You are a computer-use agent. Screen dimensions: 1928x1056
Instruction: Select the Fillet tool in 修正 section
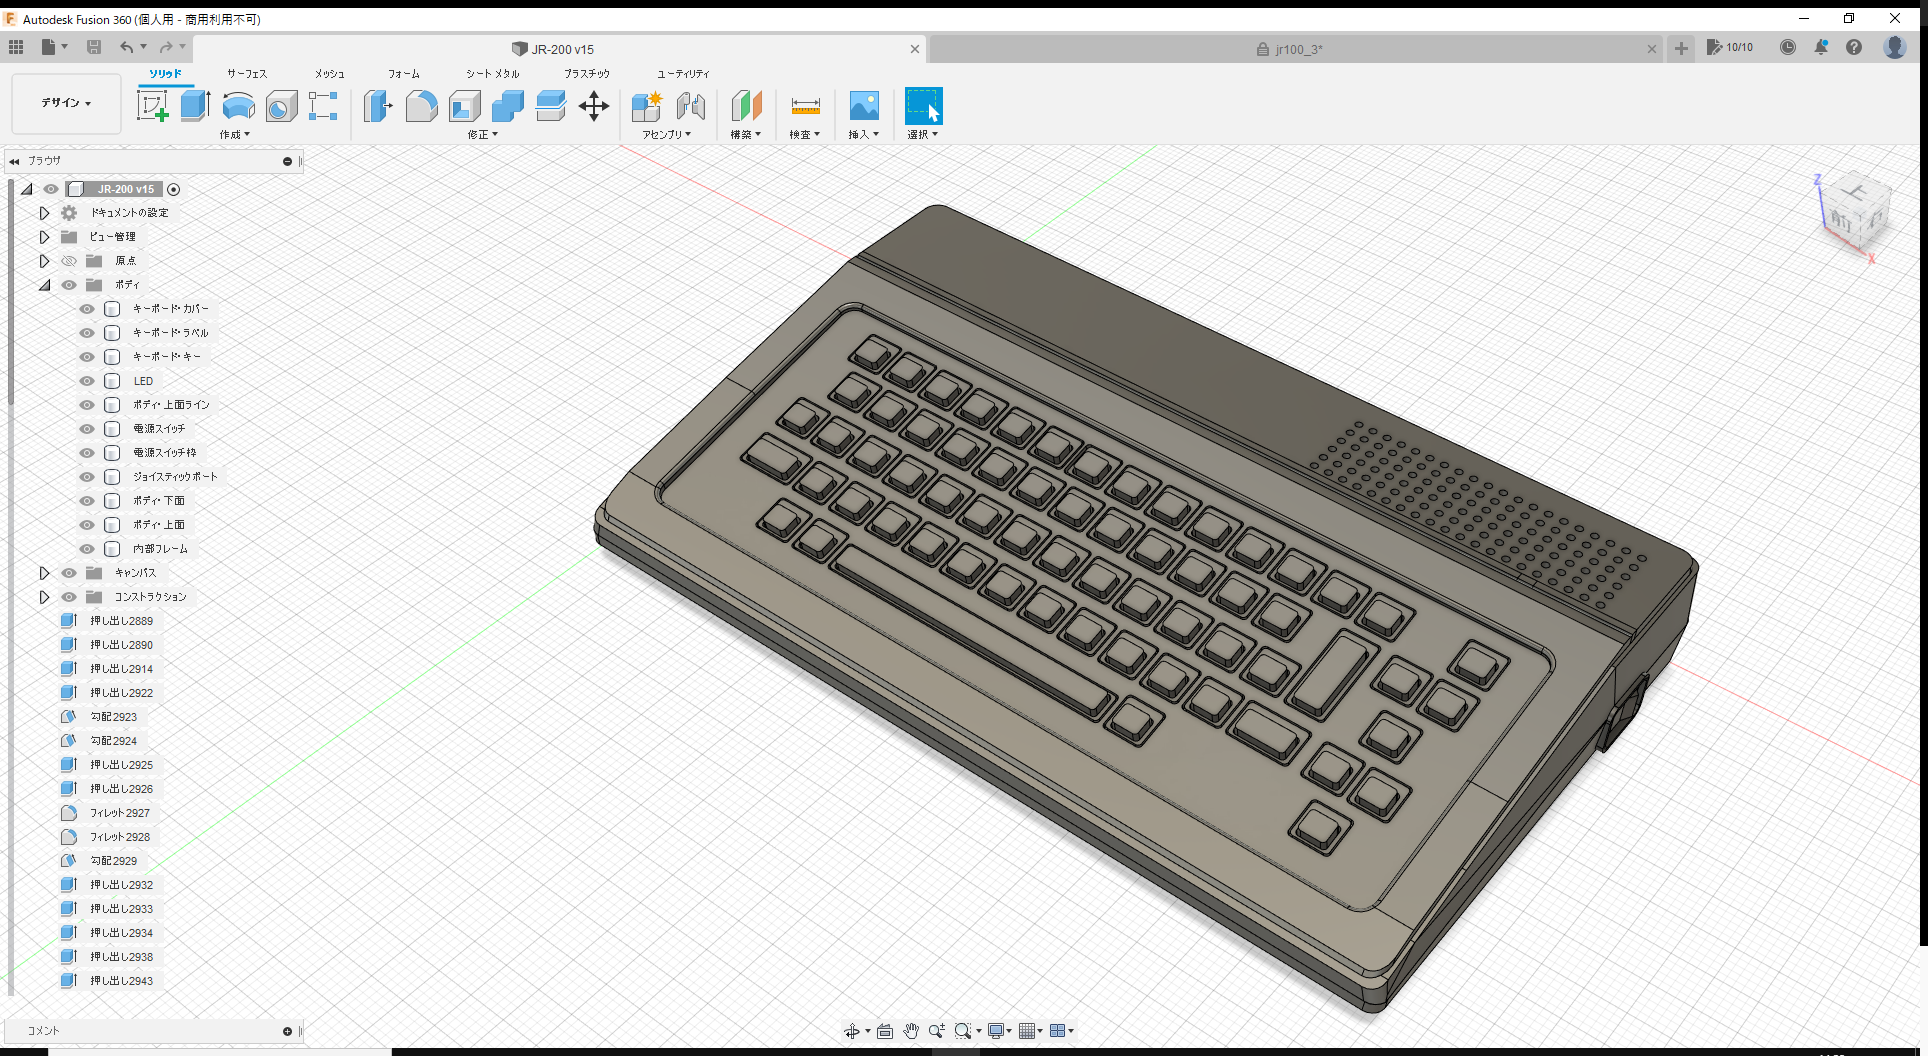click(421, 105)
